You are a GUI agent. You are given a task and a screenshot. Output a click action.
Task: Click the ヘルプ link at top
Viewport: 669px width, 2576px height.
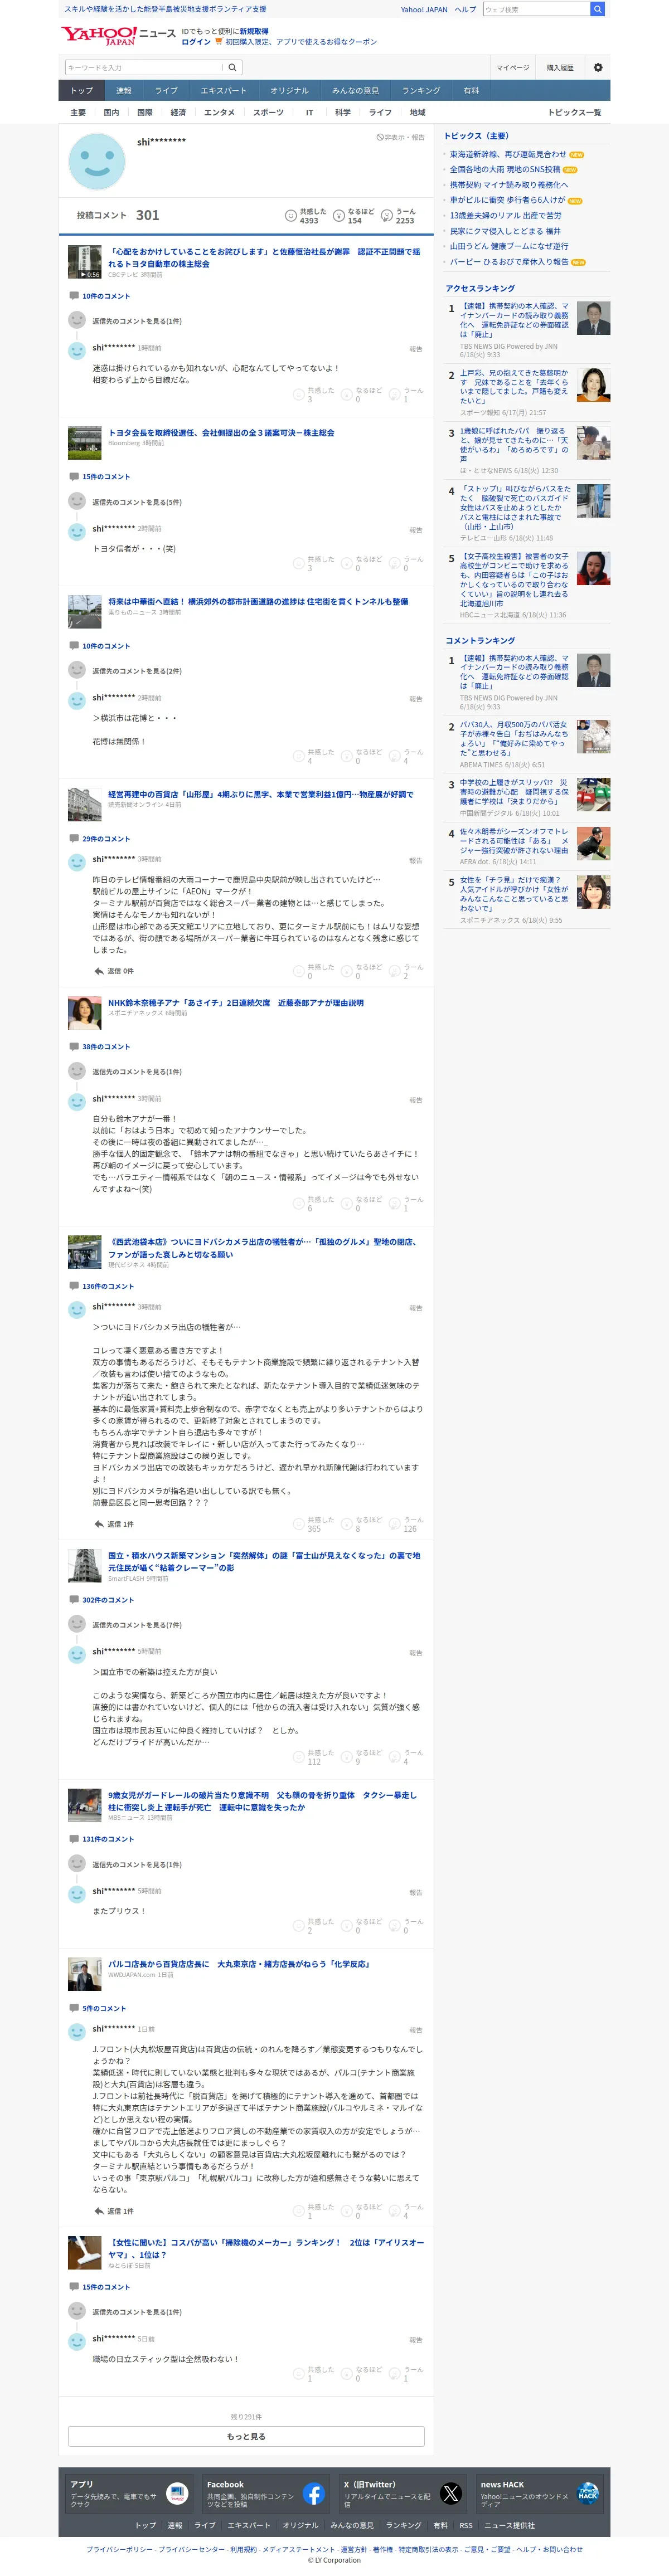click(x=465, y=9)
